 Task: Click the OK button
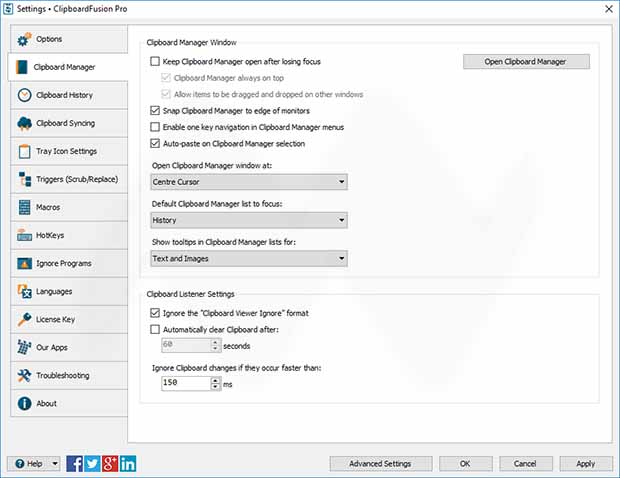pos(466,463)
